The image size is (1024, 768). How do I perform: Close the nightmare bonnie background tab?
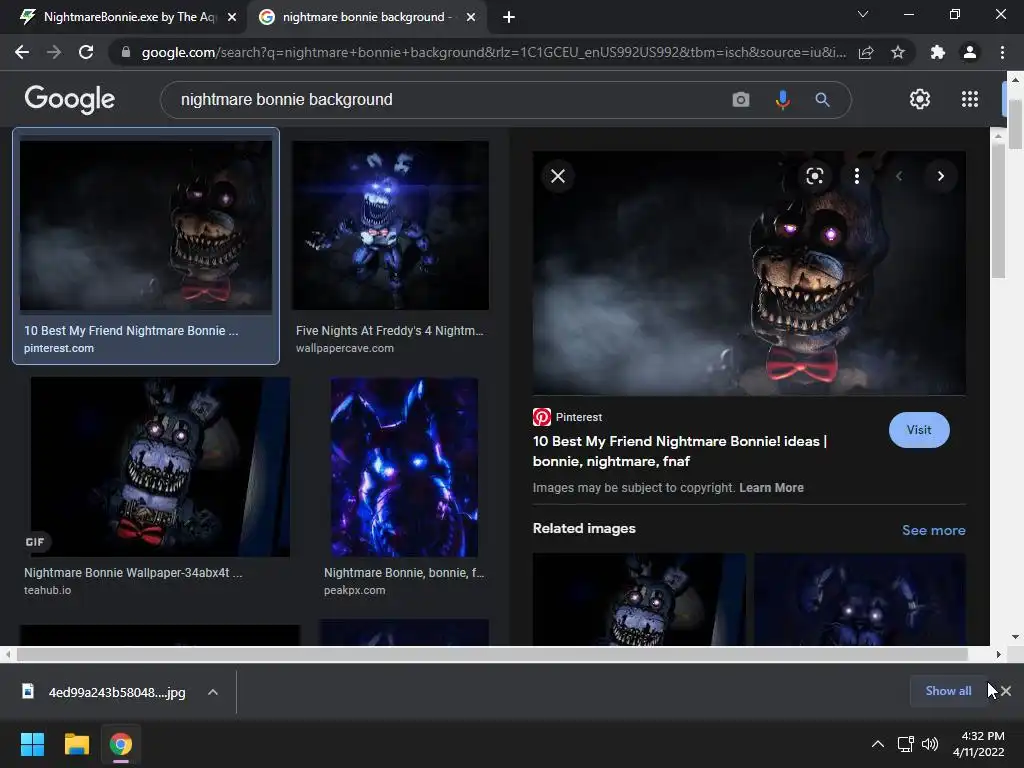[471, 17]
